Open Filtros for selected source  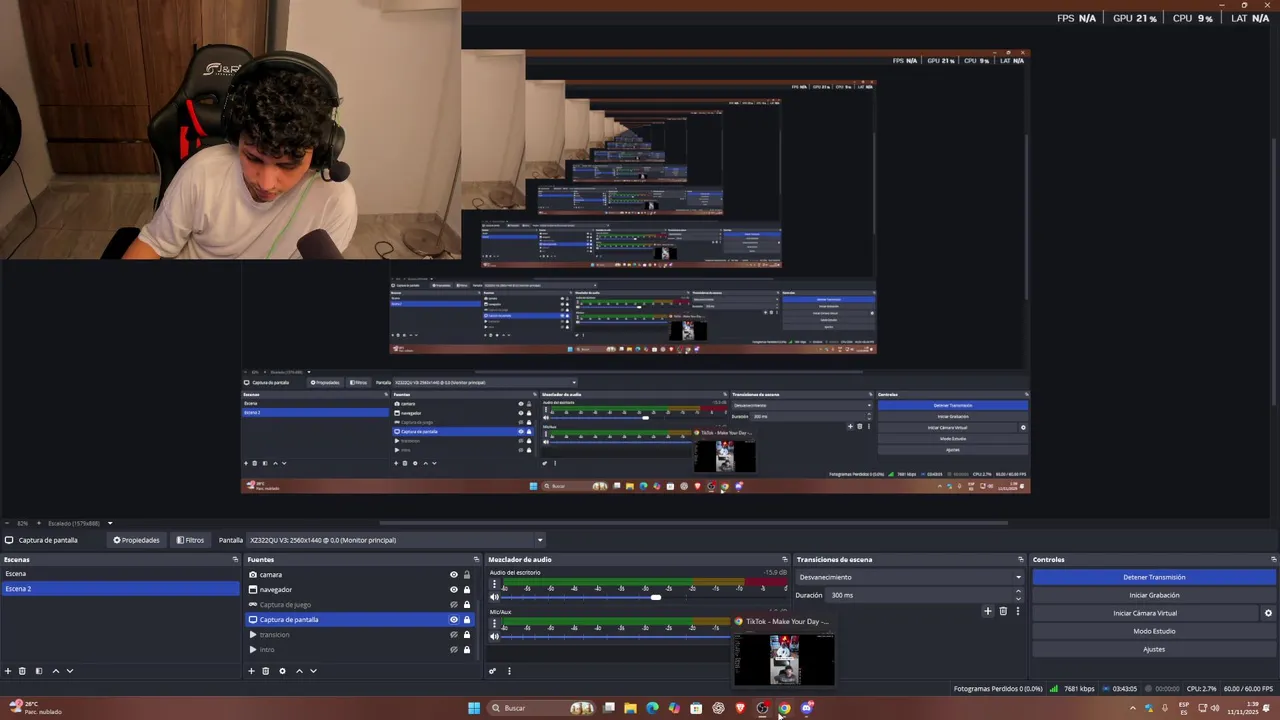190,540
